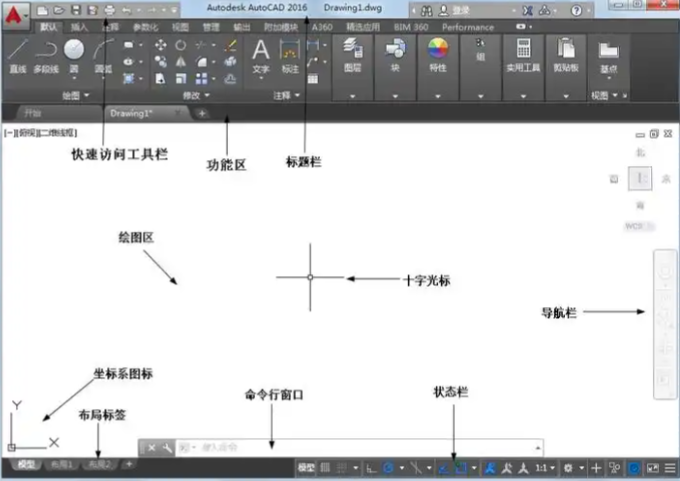Click the Save floppy disk icon

(76, 10)
